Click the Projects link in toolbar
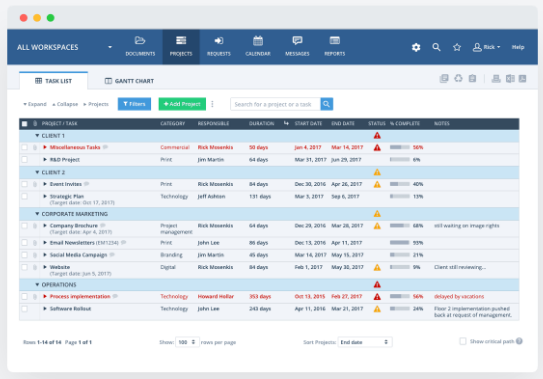 (96, 104)
